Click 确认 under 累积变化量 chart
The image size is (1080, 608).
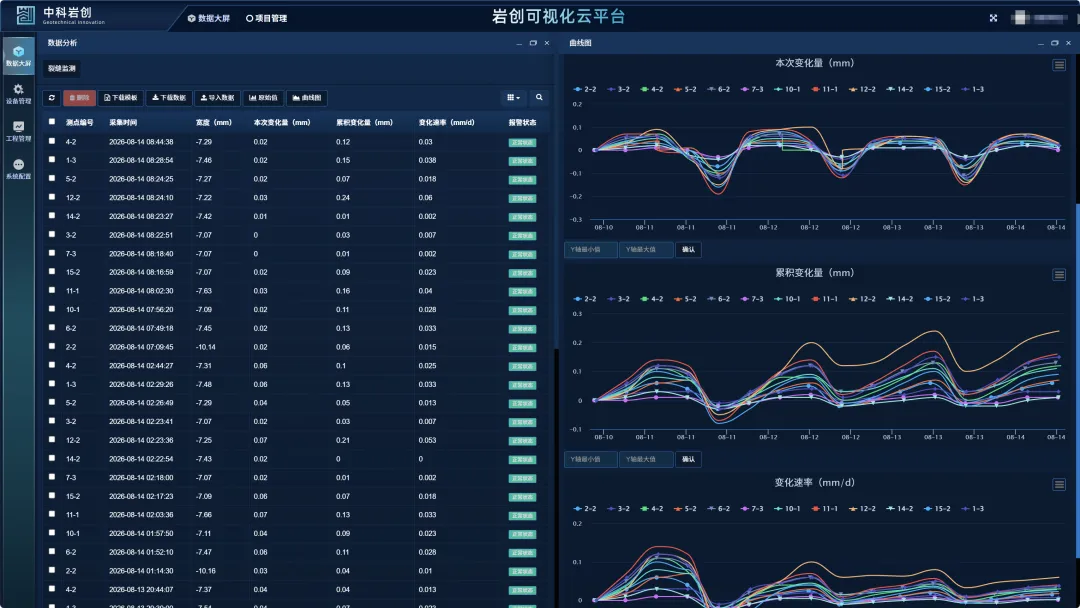pos(688,459)
